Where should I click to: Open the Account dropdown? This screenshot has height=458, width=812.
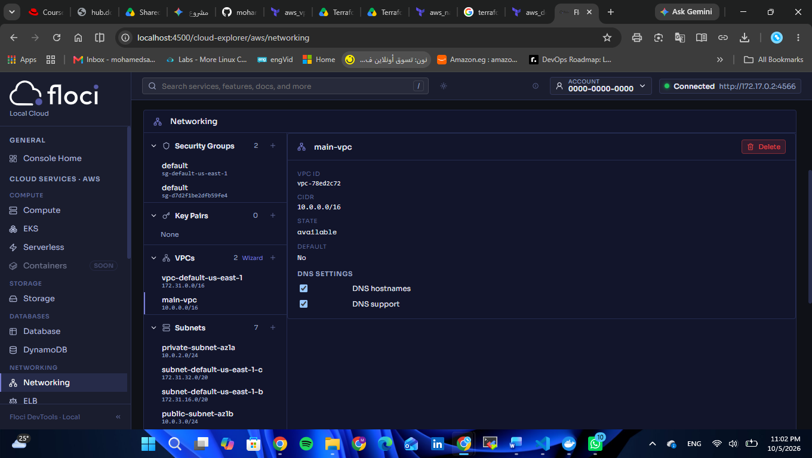click(x=600, y=86)
